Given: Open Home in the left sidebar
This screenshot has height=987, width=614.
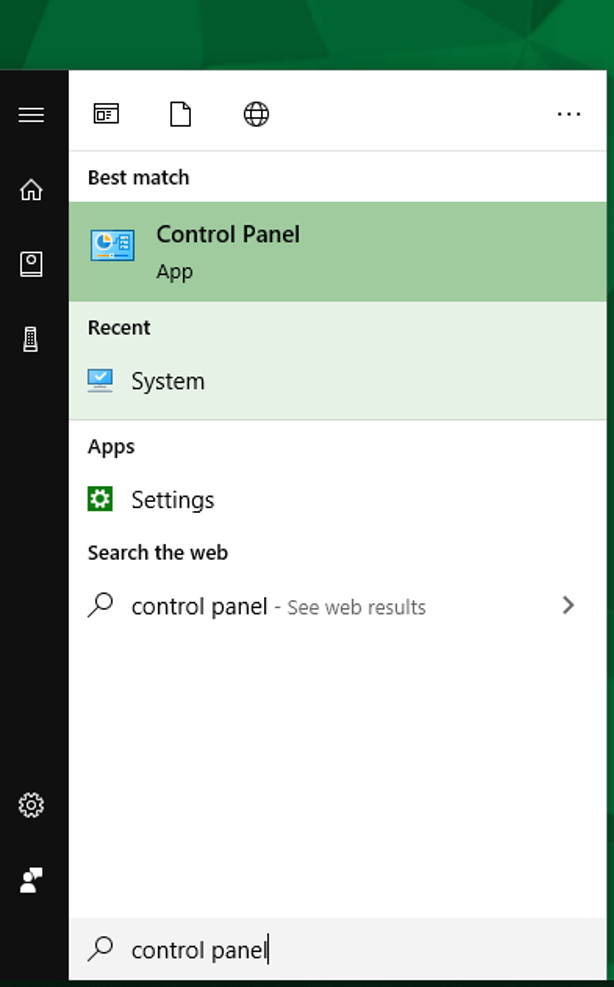Looking at the screenshot, I should point(31,189).
